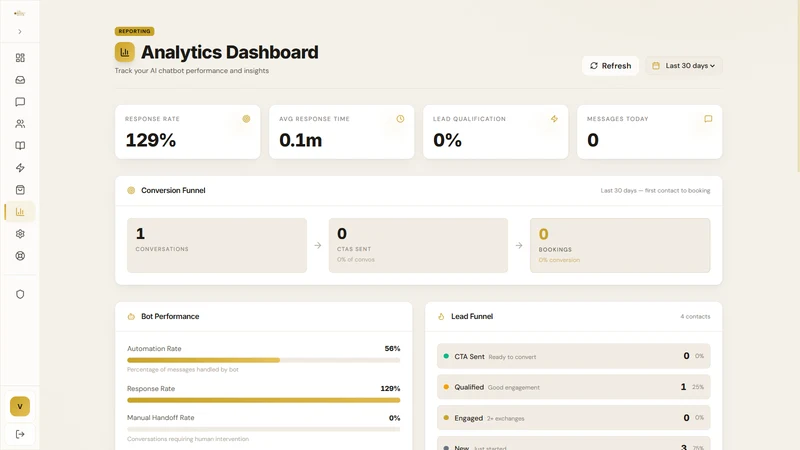Select the CTA Sent lead funnel row
The image size is (800, 450).
coord(573,356)
